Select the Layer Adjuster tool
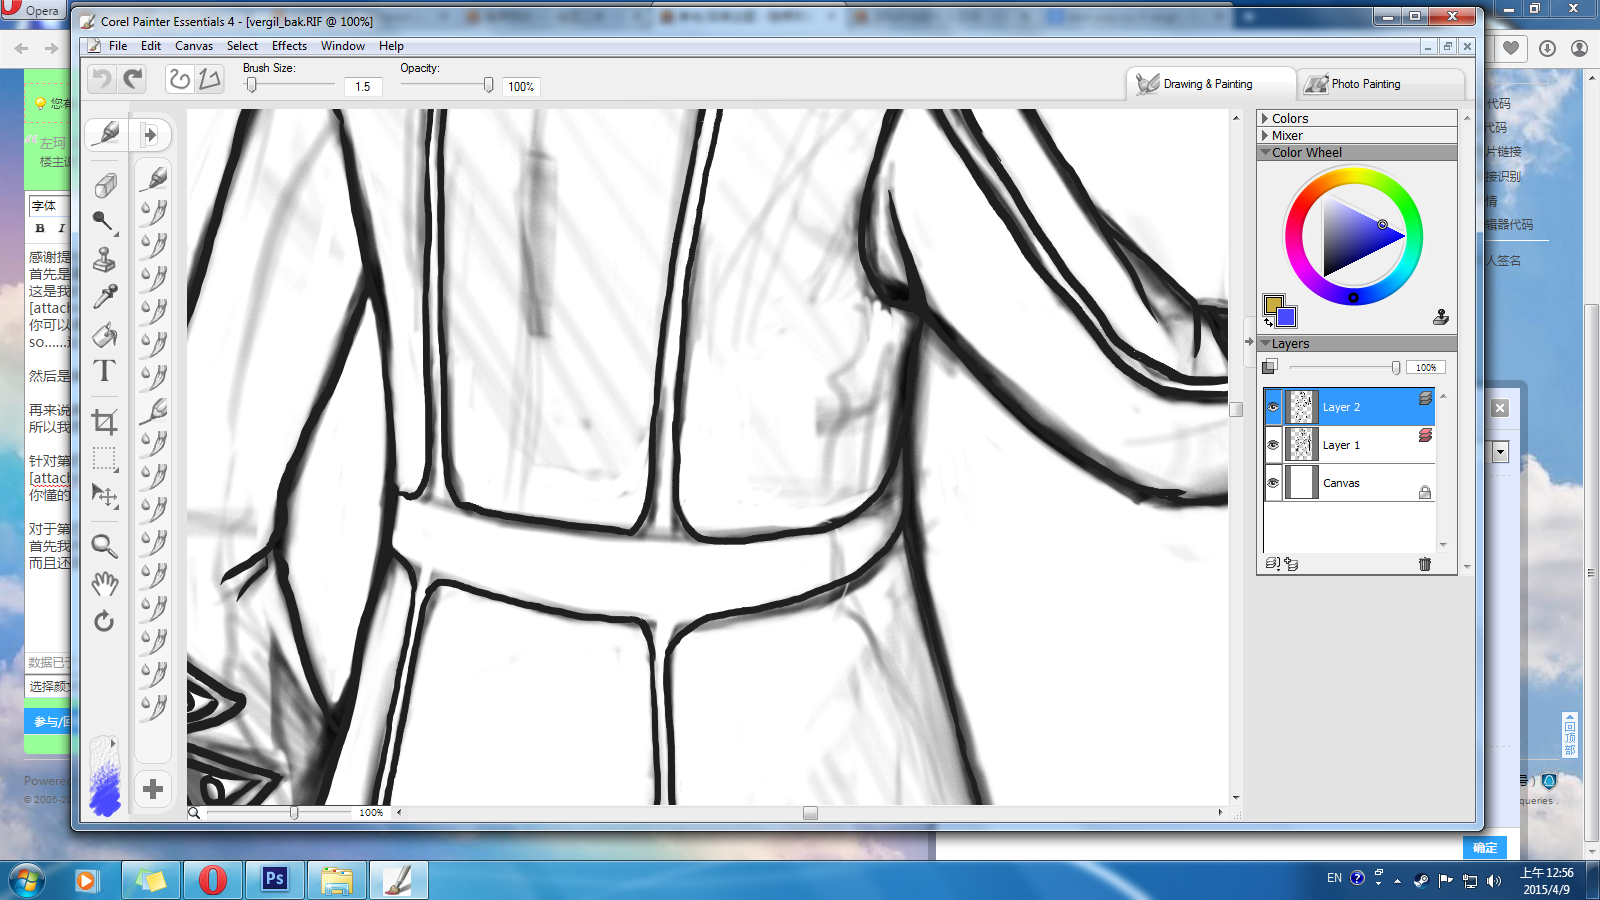Screen dimensions: 1600x900 click(104, 495)
